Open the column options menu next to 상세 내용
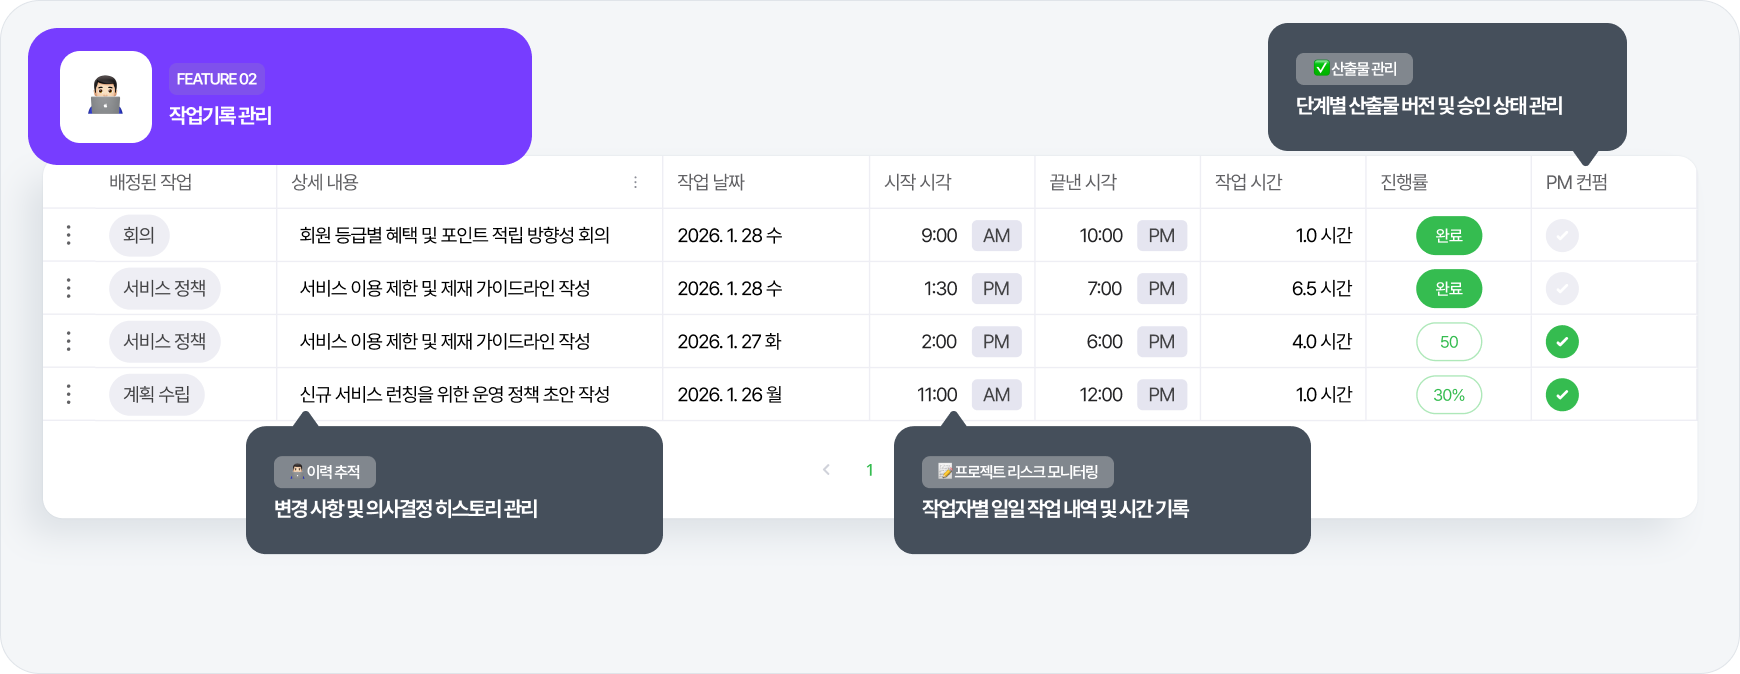Screen dimensions: 1740x674 tap(634, 182)
